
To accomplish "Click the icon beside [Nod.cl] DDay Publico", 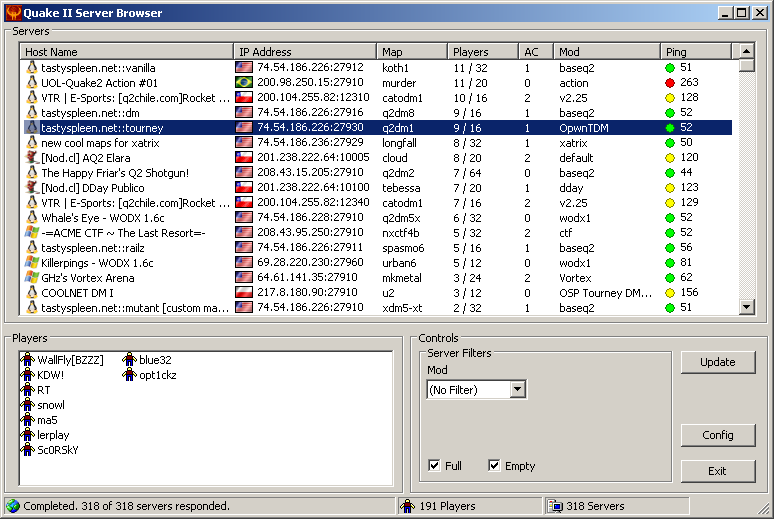I will tap(32, 187).
